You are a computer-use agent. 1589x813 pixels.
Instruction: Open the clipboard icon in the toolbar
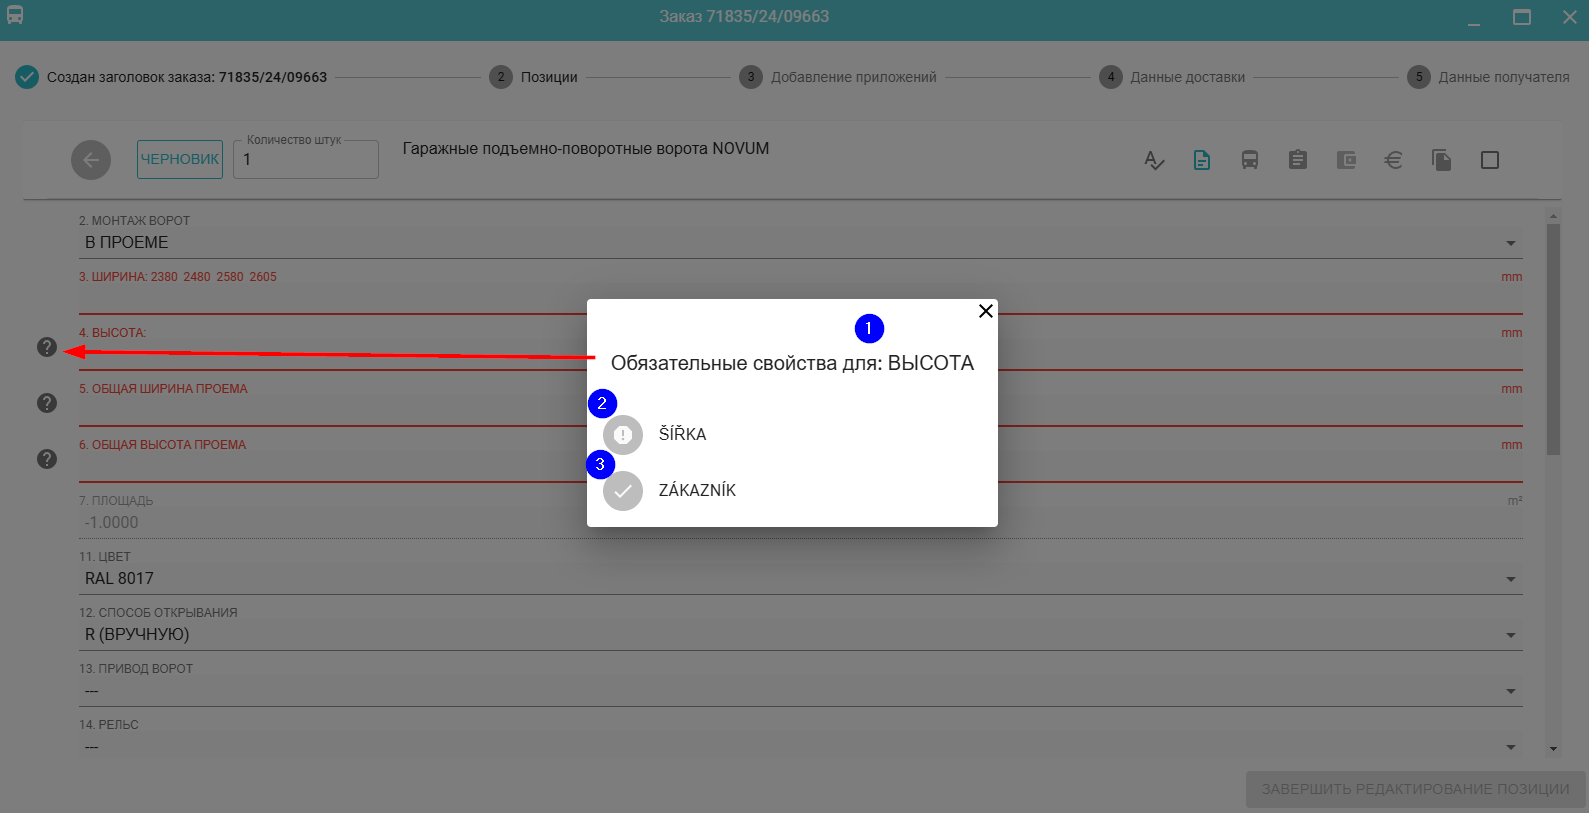pos(1298,160)
